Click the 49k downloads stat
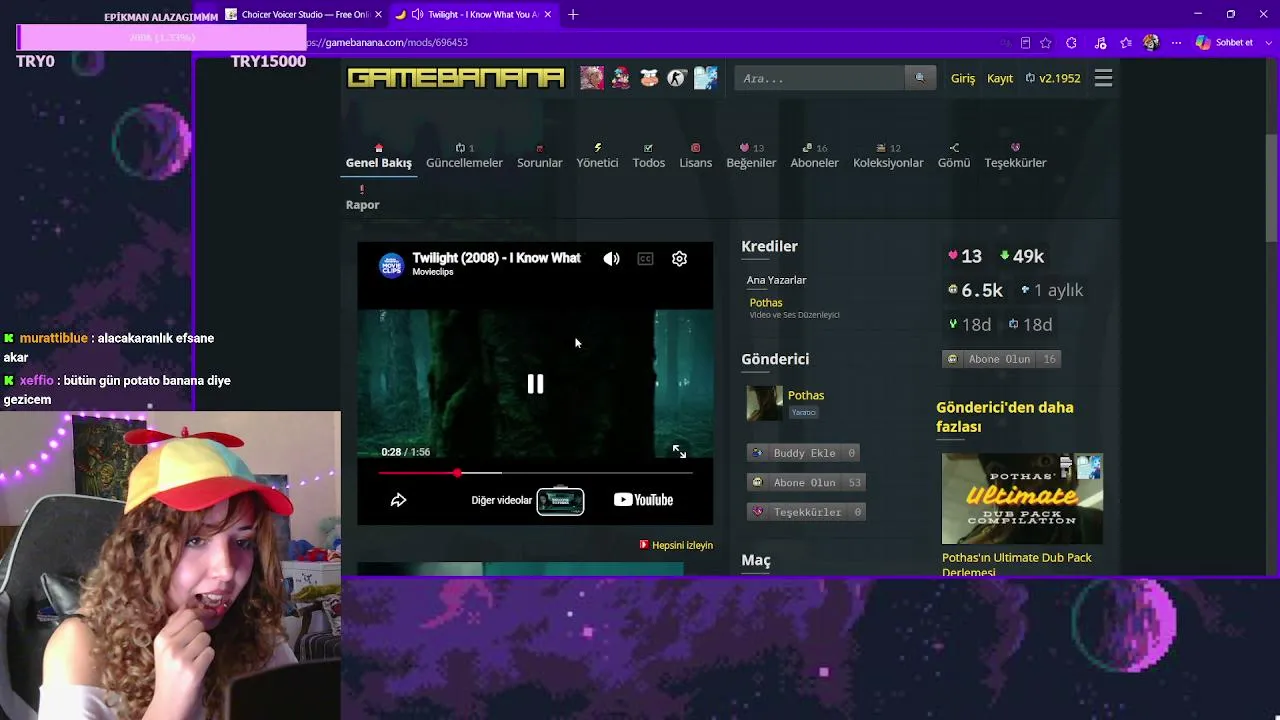 pyautogui.click(x=1021, y=256)
